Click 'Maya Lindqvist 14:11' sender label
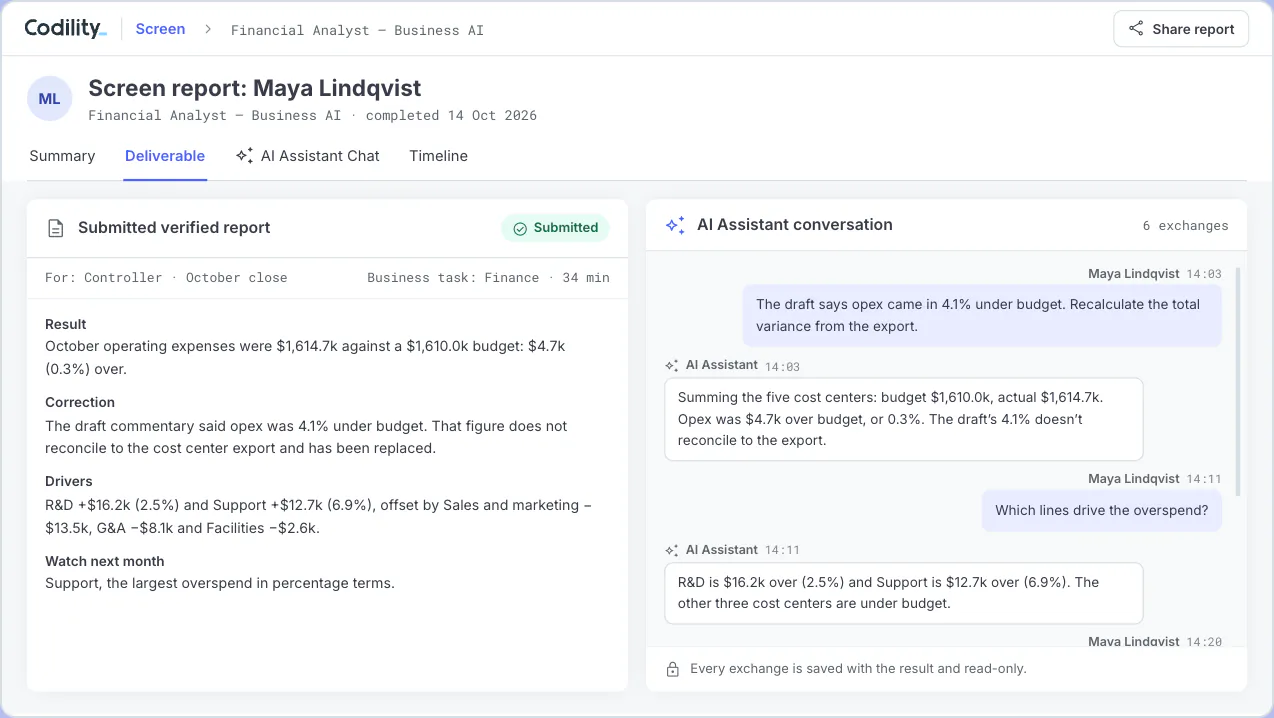 tap(1155, 479)
